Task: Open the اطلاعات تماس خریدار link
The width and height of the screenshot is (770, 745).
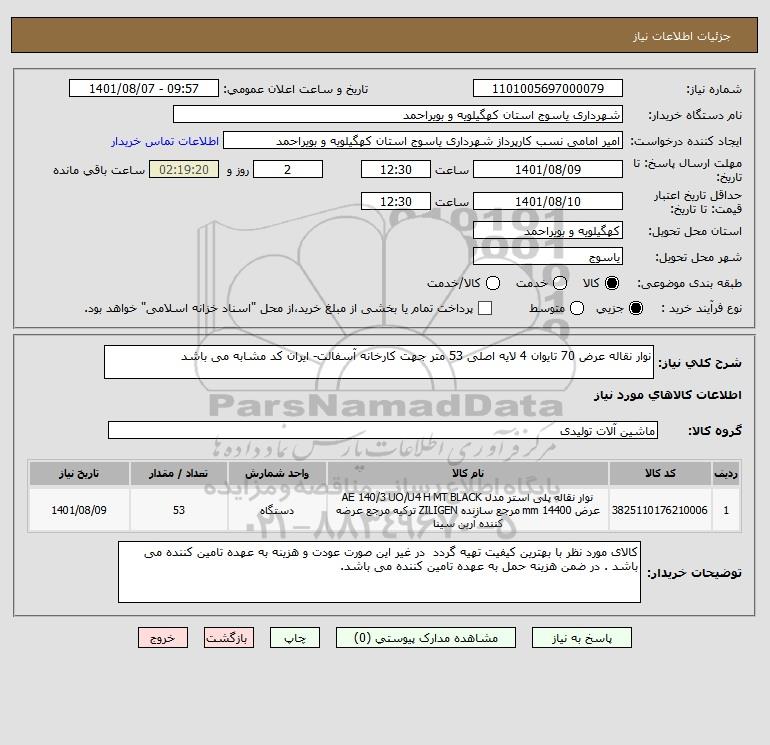Action: [165, 141]
